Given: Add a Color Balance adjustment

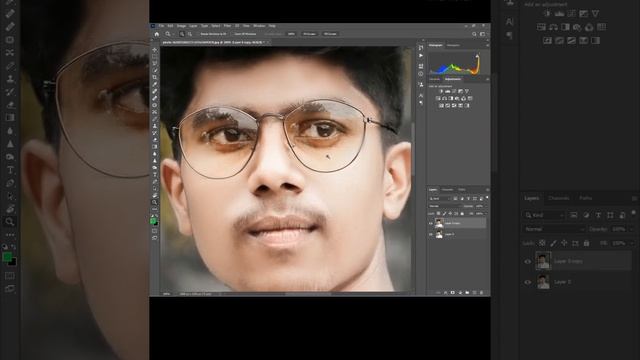Looking at the screenshot, I should coord(444,98).
